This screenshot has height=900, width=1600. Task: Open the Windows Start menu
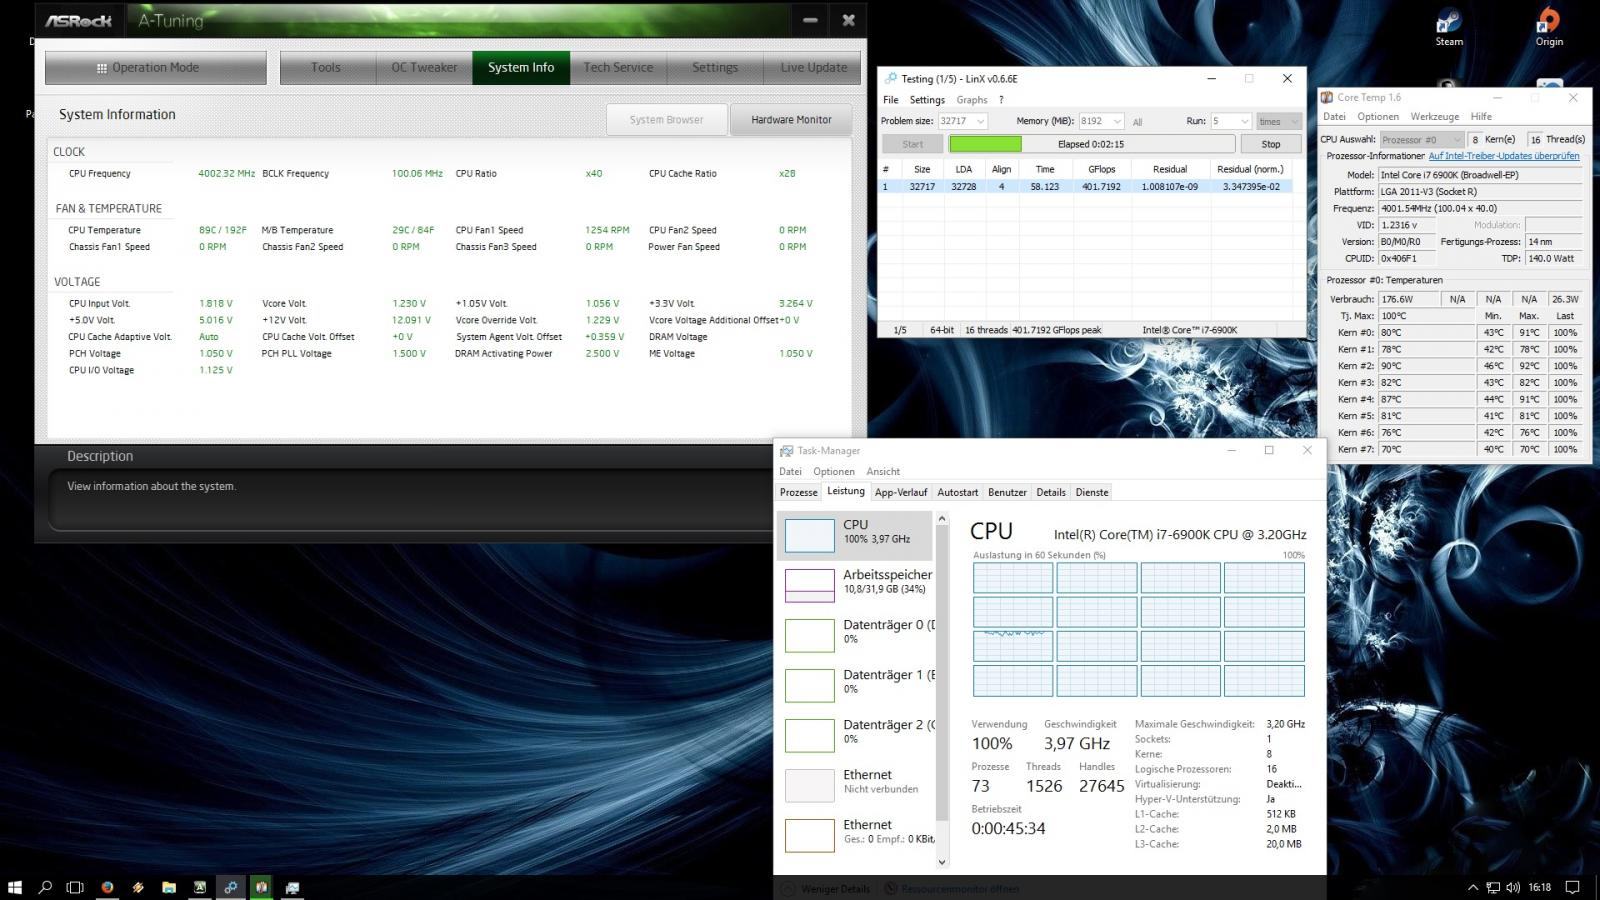[x=15, y=887]
